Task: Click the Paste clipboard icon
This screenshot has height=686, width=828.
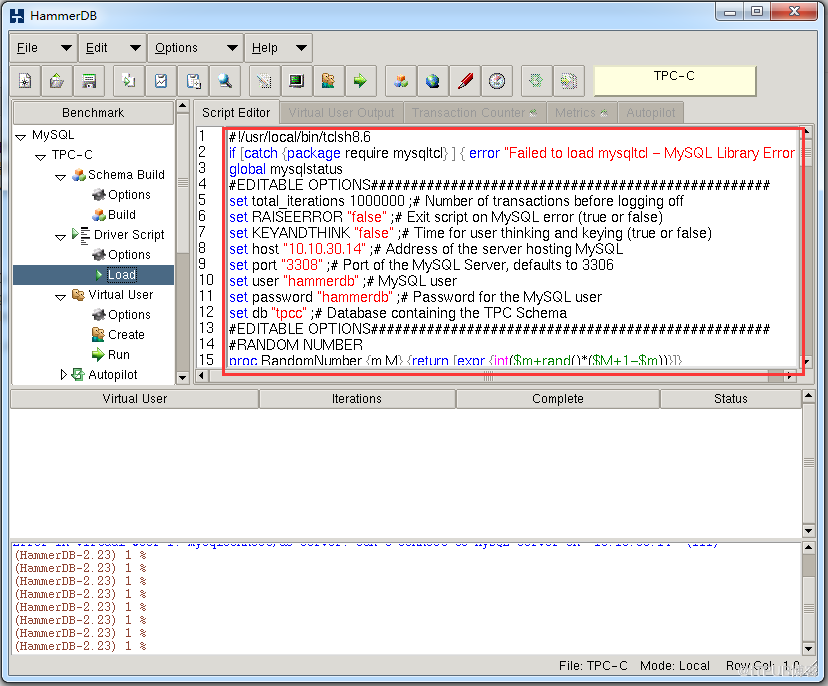Action: 193,81
